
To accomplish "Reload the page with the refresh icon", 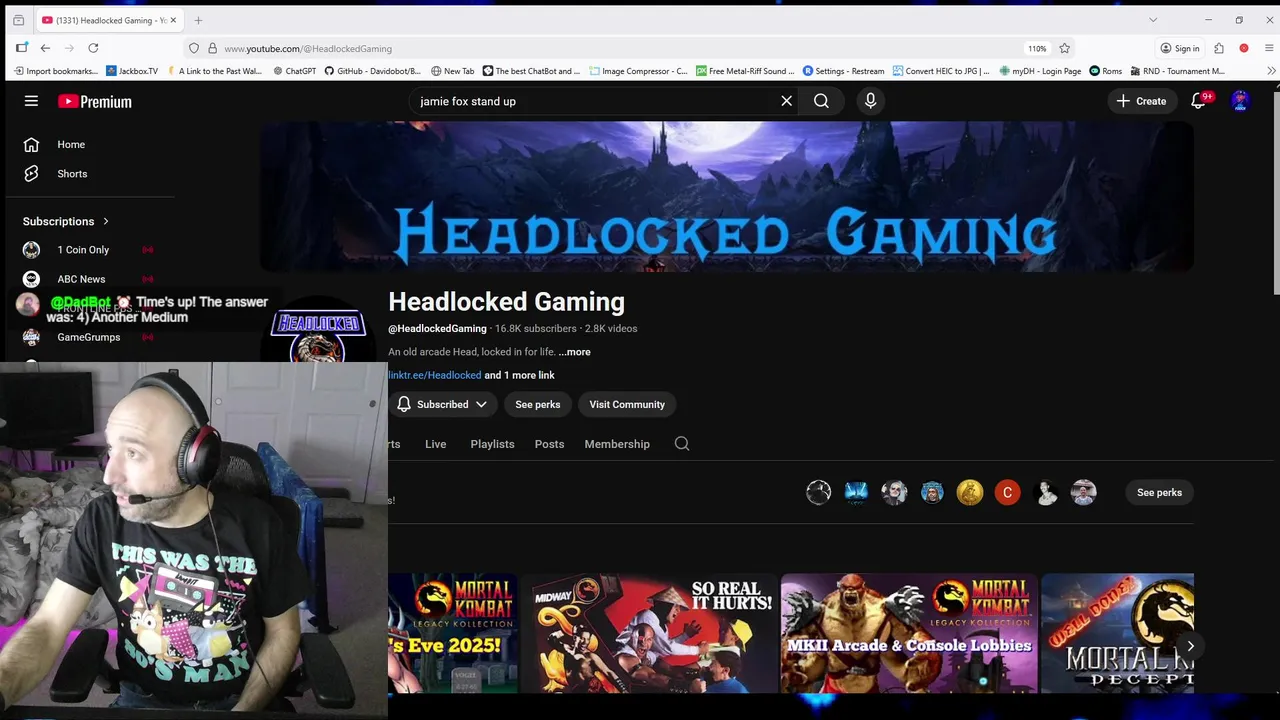I will click(93, 48).
